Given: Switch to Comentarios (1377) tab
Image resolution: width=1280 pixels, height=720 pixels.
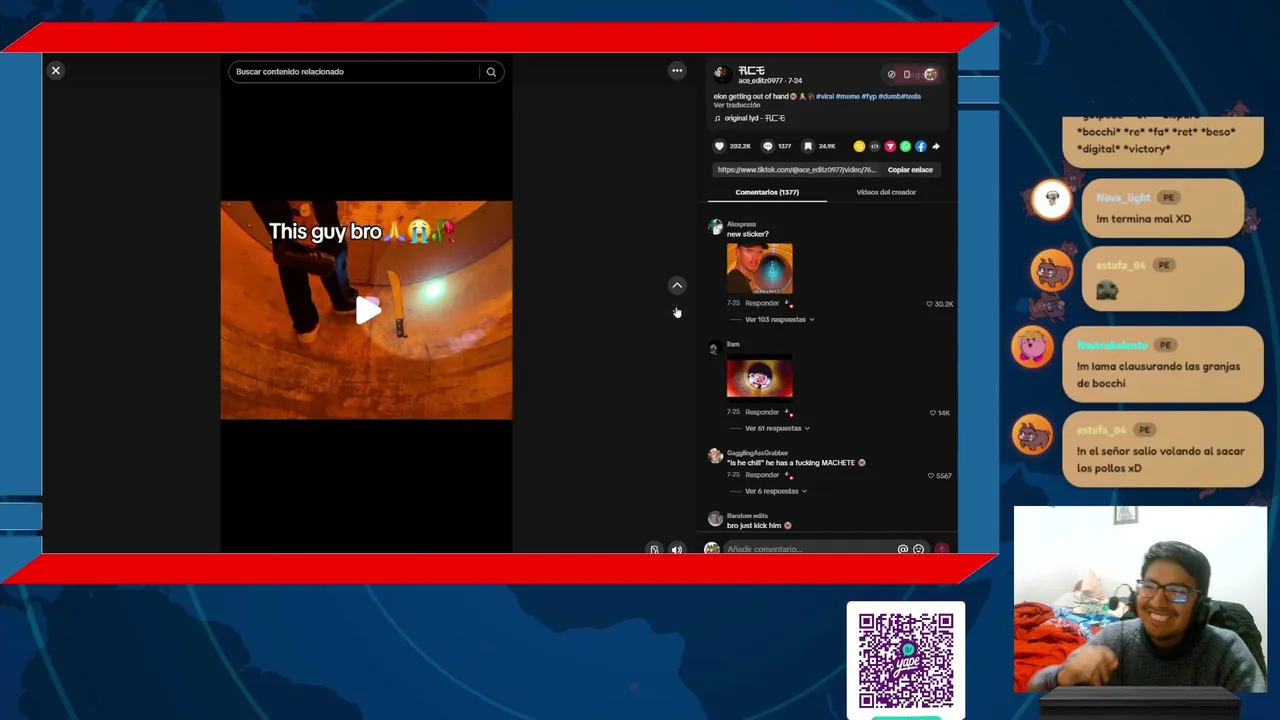Looking at the screenshot, I should click(x=767, y=192).
